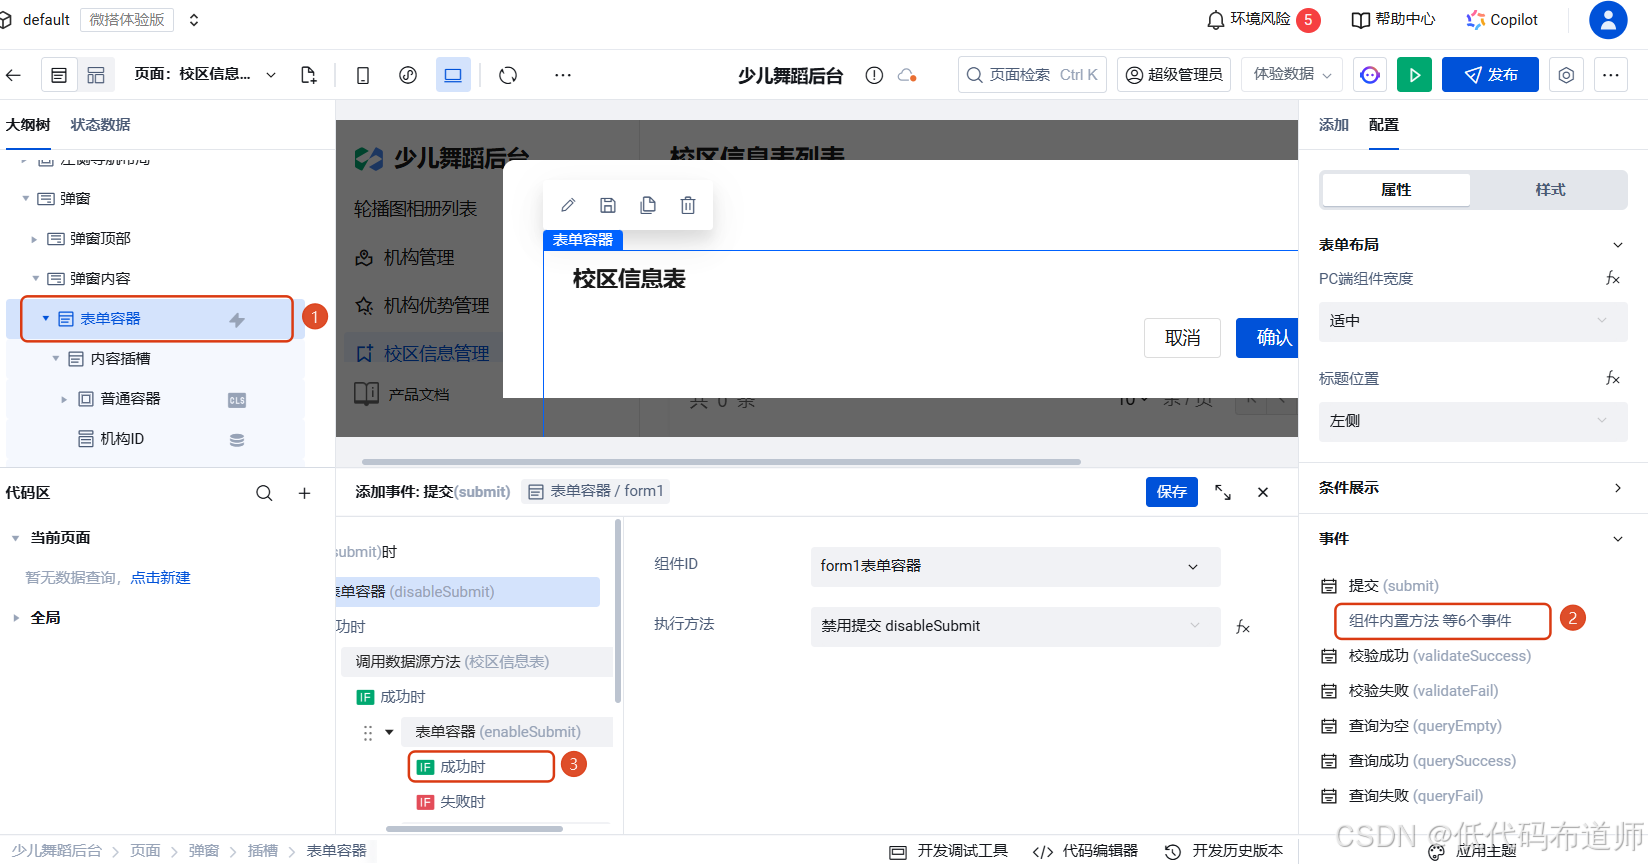Open 环境风险 notifications
The height and width of the screenshot is (864, 1648).
pos(1263,19)
